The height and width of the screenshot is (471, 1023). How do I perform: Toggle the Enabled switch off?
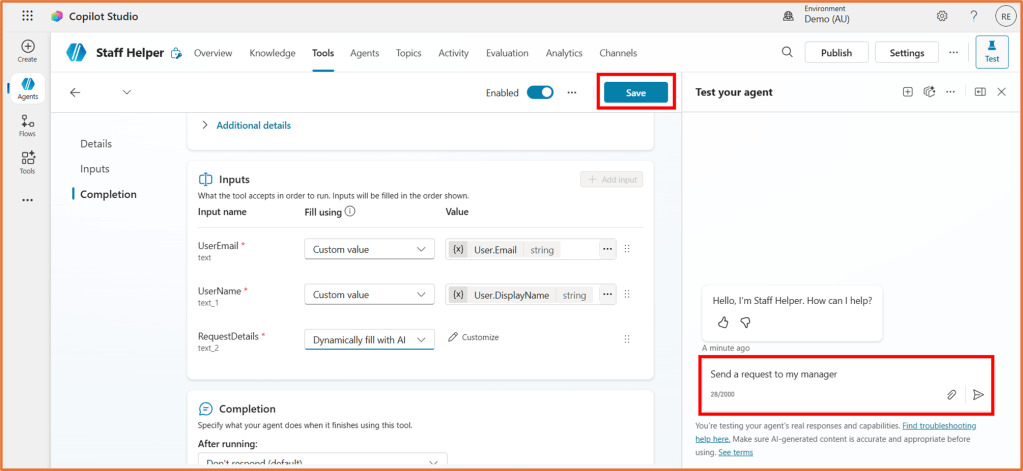point(540,92)
